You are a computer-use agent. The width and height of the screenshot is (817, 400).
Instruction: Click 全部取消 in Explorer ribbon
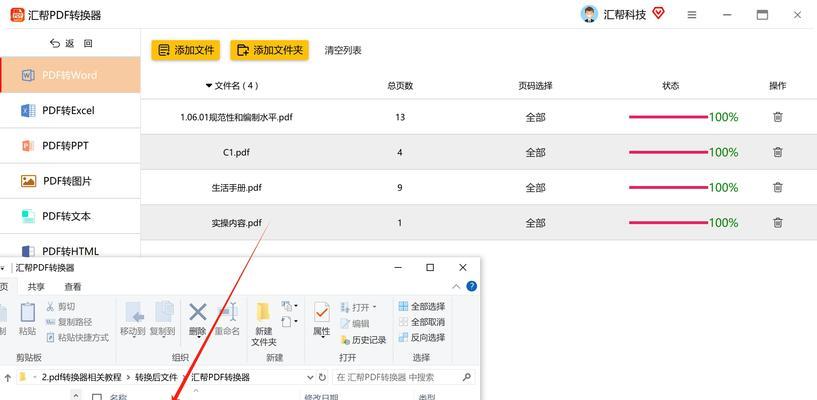tap(422, 322)
